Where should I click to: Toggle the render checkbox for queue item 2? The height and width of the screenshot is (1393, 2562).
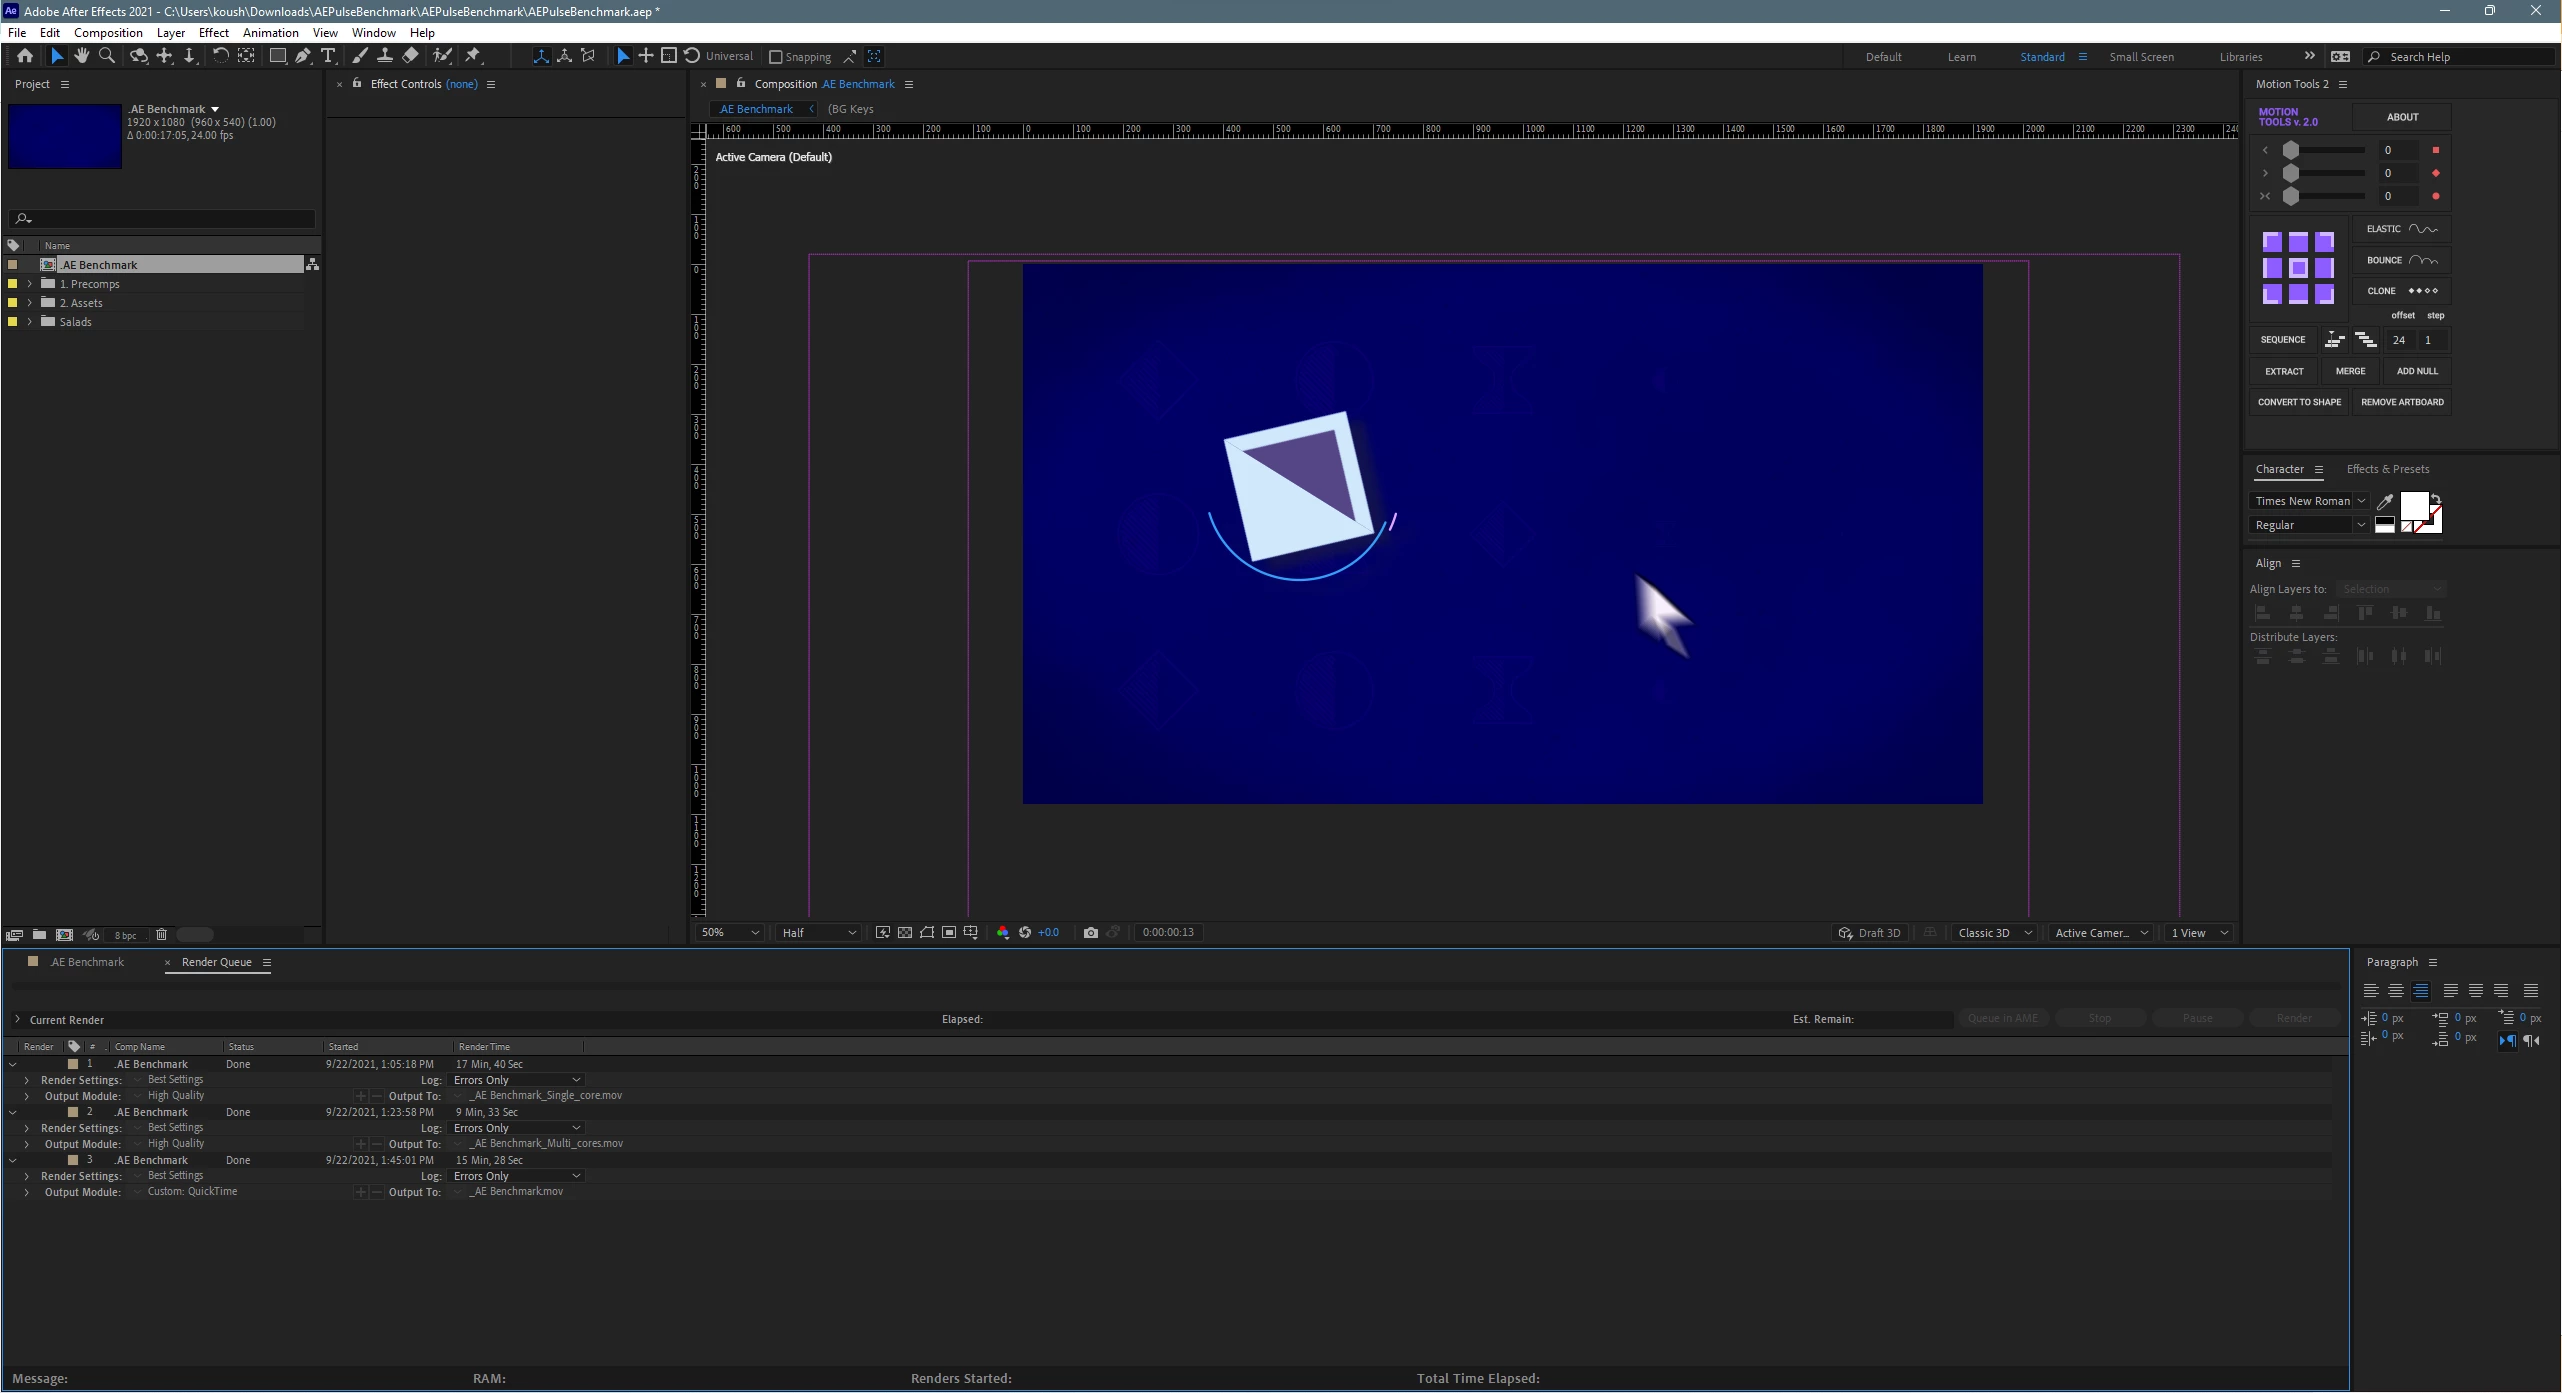39,1111
